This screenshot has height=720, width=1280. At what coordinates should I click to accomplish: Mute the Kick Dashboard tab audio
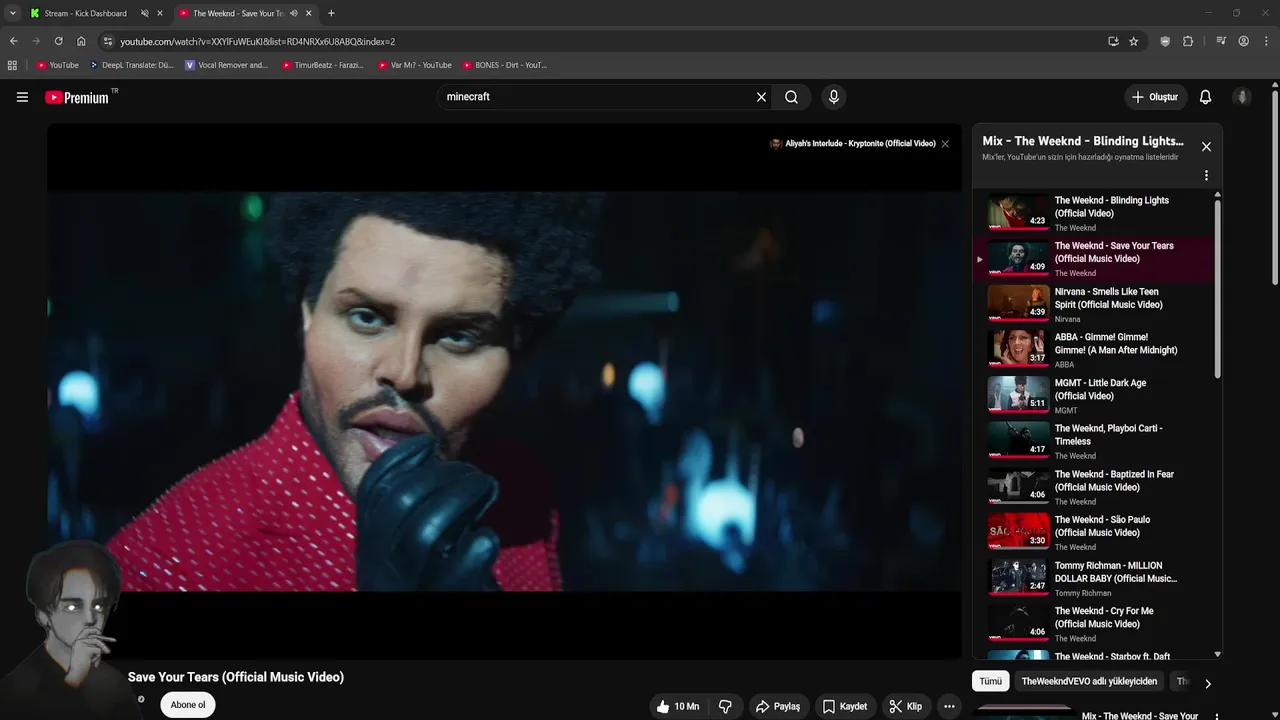(145, 13)
